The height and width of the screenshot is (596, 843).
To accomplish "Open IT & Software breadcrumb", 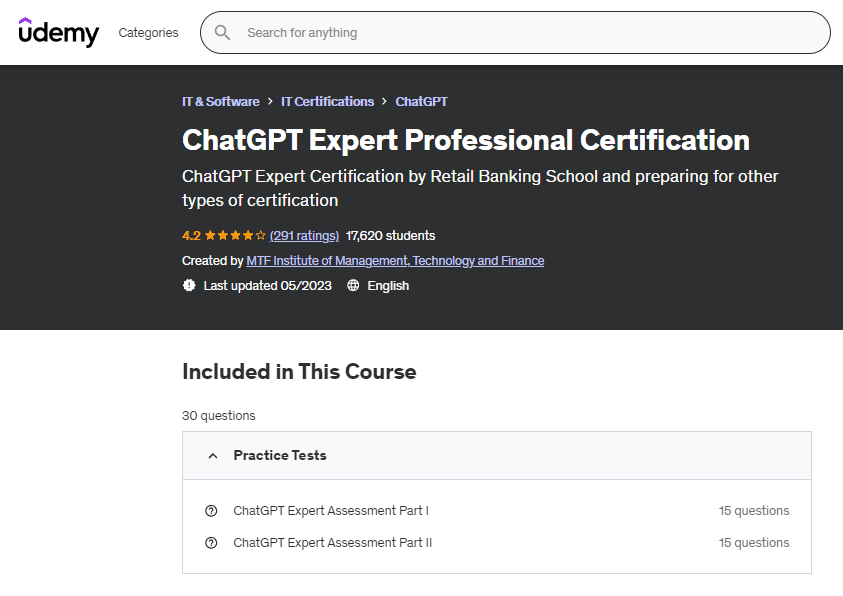I will click(x=220, y=102).
